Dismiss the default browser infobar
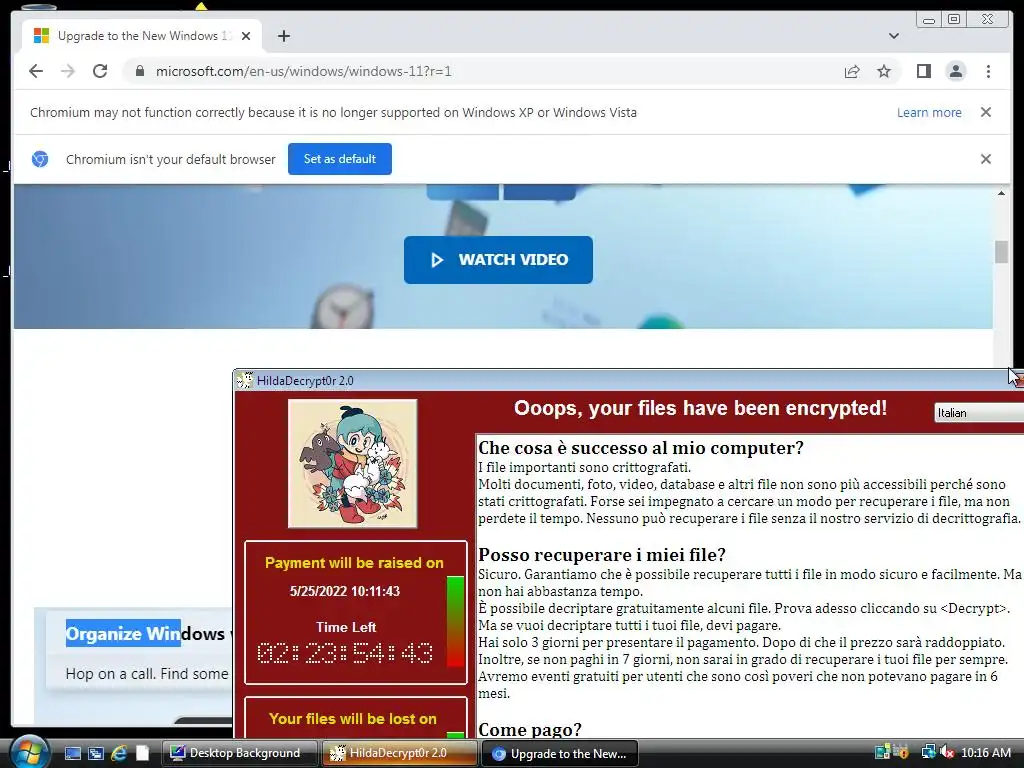Viewport: 1024px width, 768px height. [x=986, y=159]
